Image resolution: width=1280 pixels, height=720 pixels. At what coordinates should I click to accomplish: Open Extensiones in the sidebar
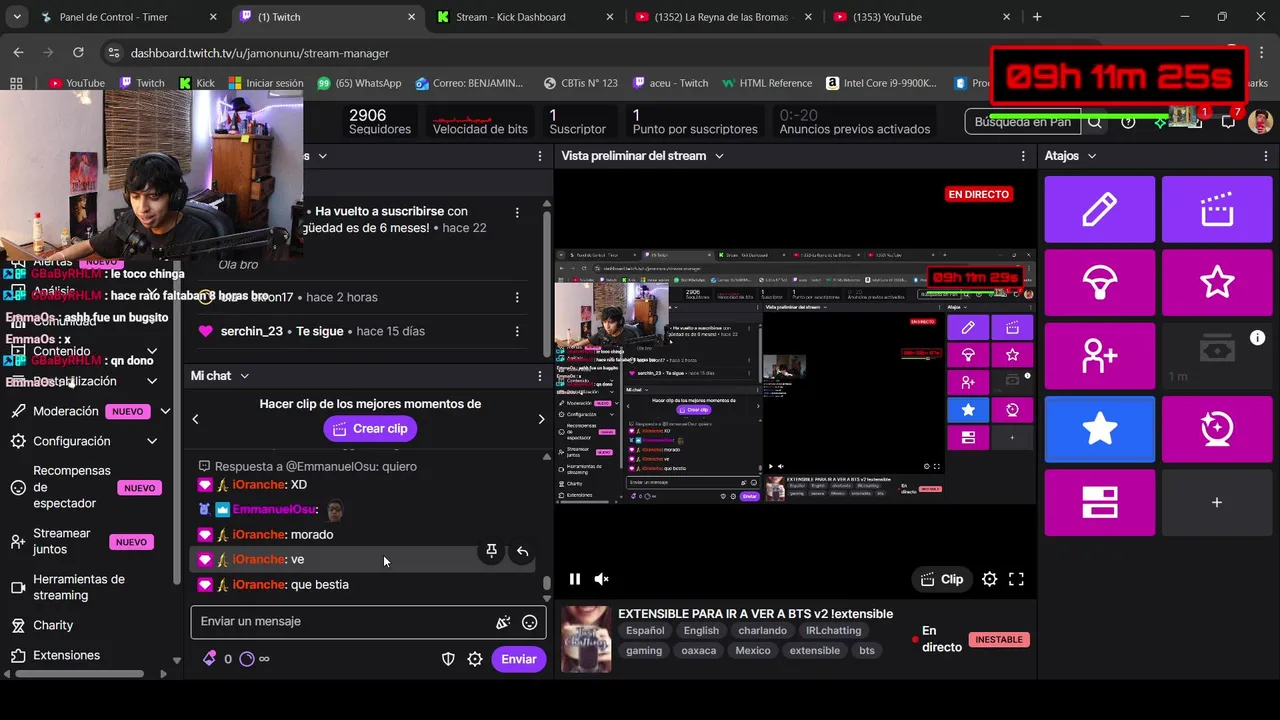click(x=66, y=655)
